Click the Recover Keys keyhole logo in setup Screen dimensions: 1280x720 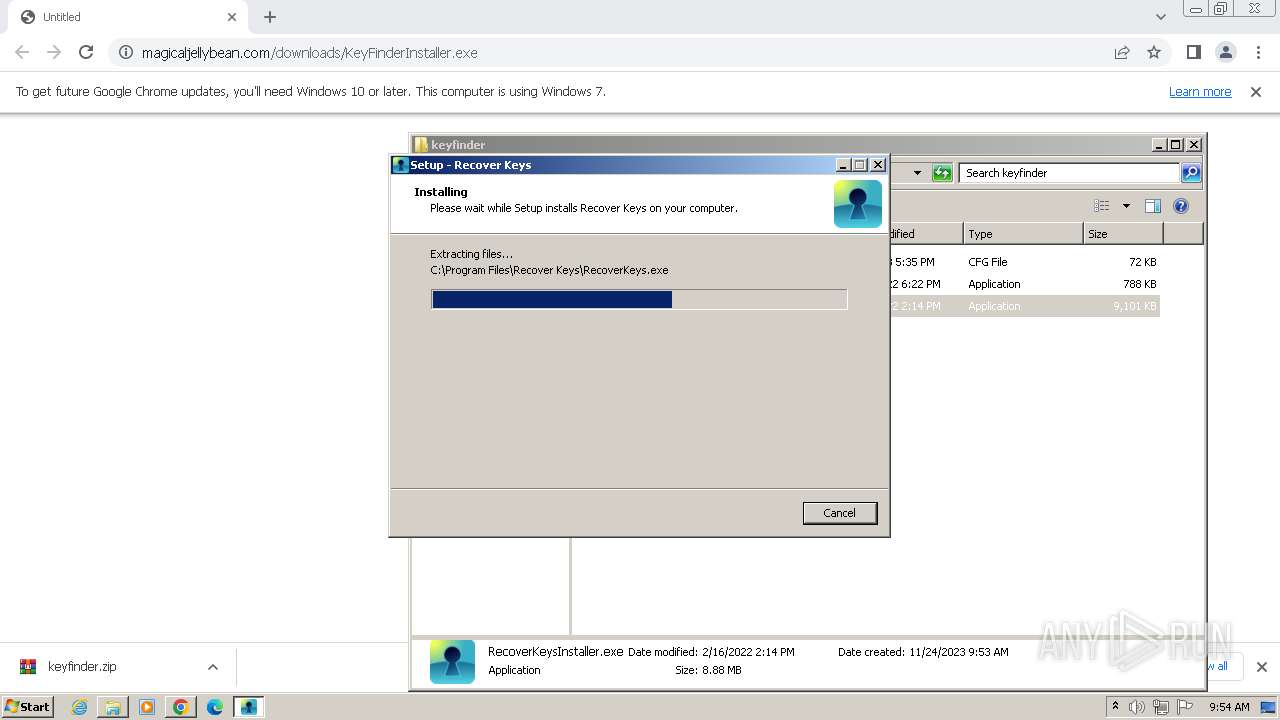point(858,204)
